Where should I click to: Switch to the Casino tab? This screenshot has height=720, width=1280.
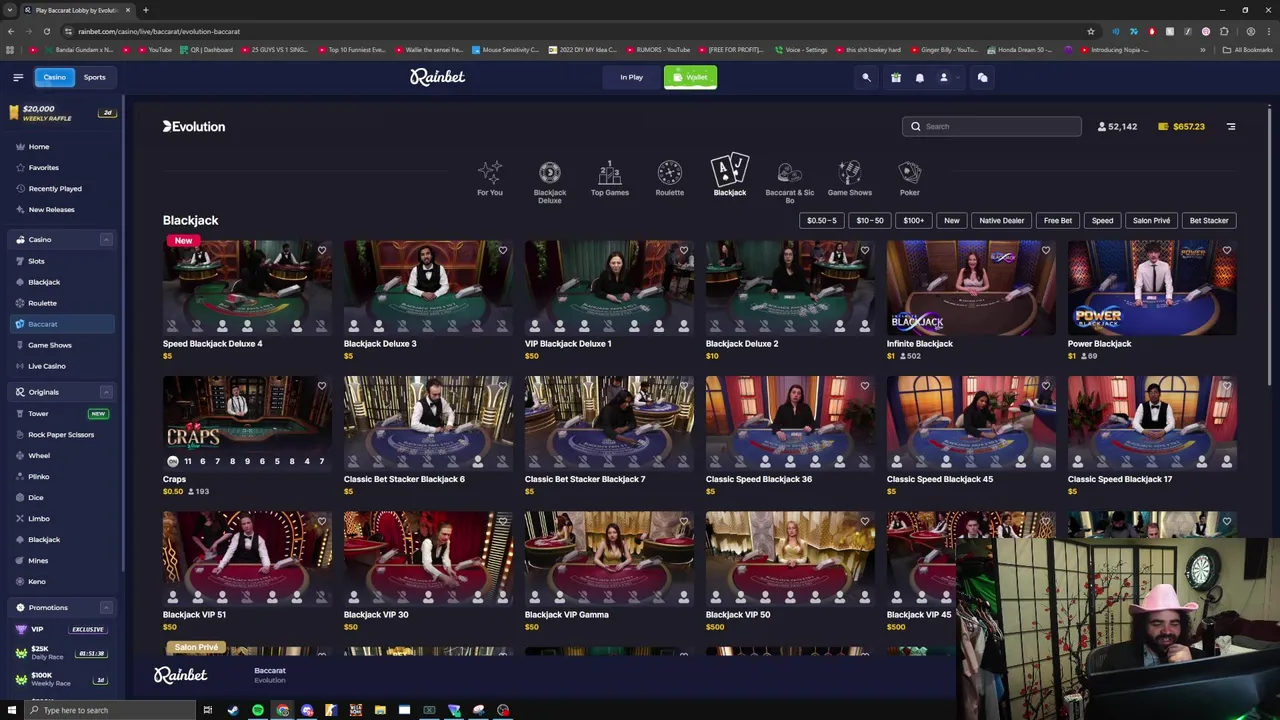tap(54, 77)
